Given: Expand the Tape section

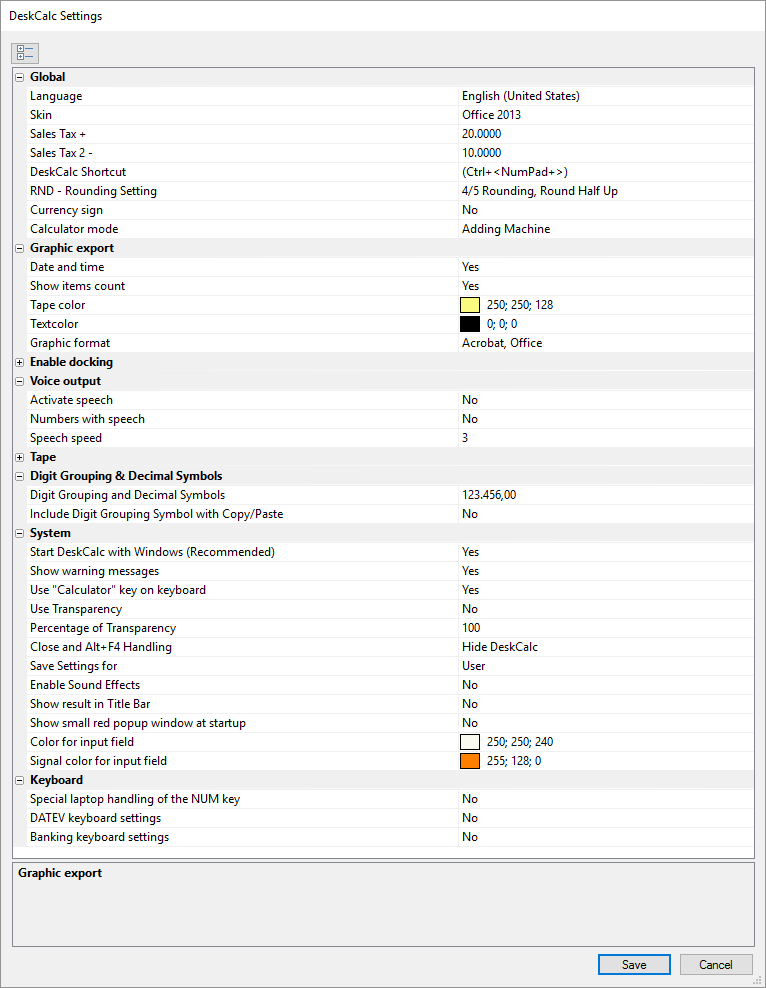Looking at the screenshot, I should [19, 457].
